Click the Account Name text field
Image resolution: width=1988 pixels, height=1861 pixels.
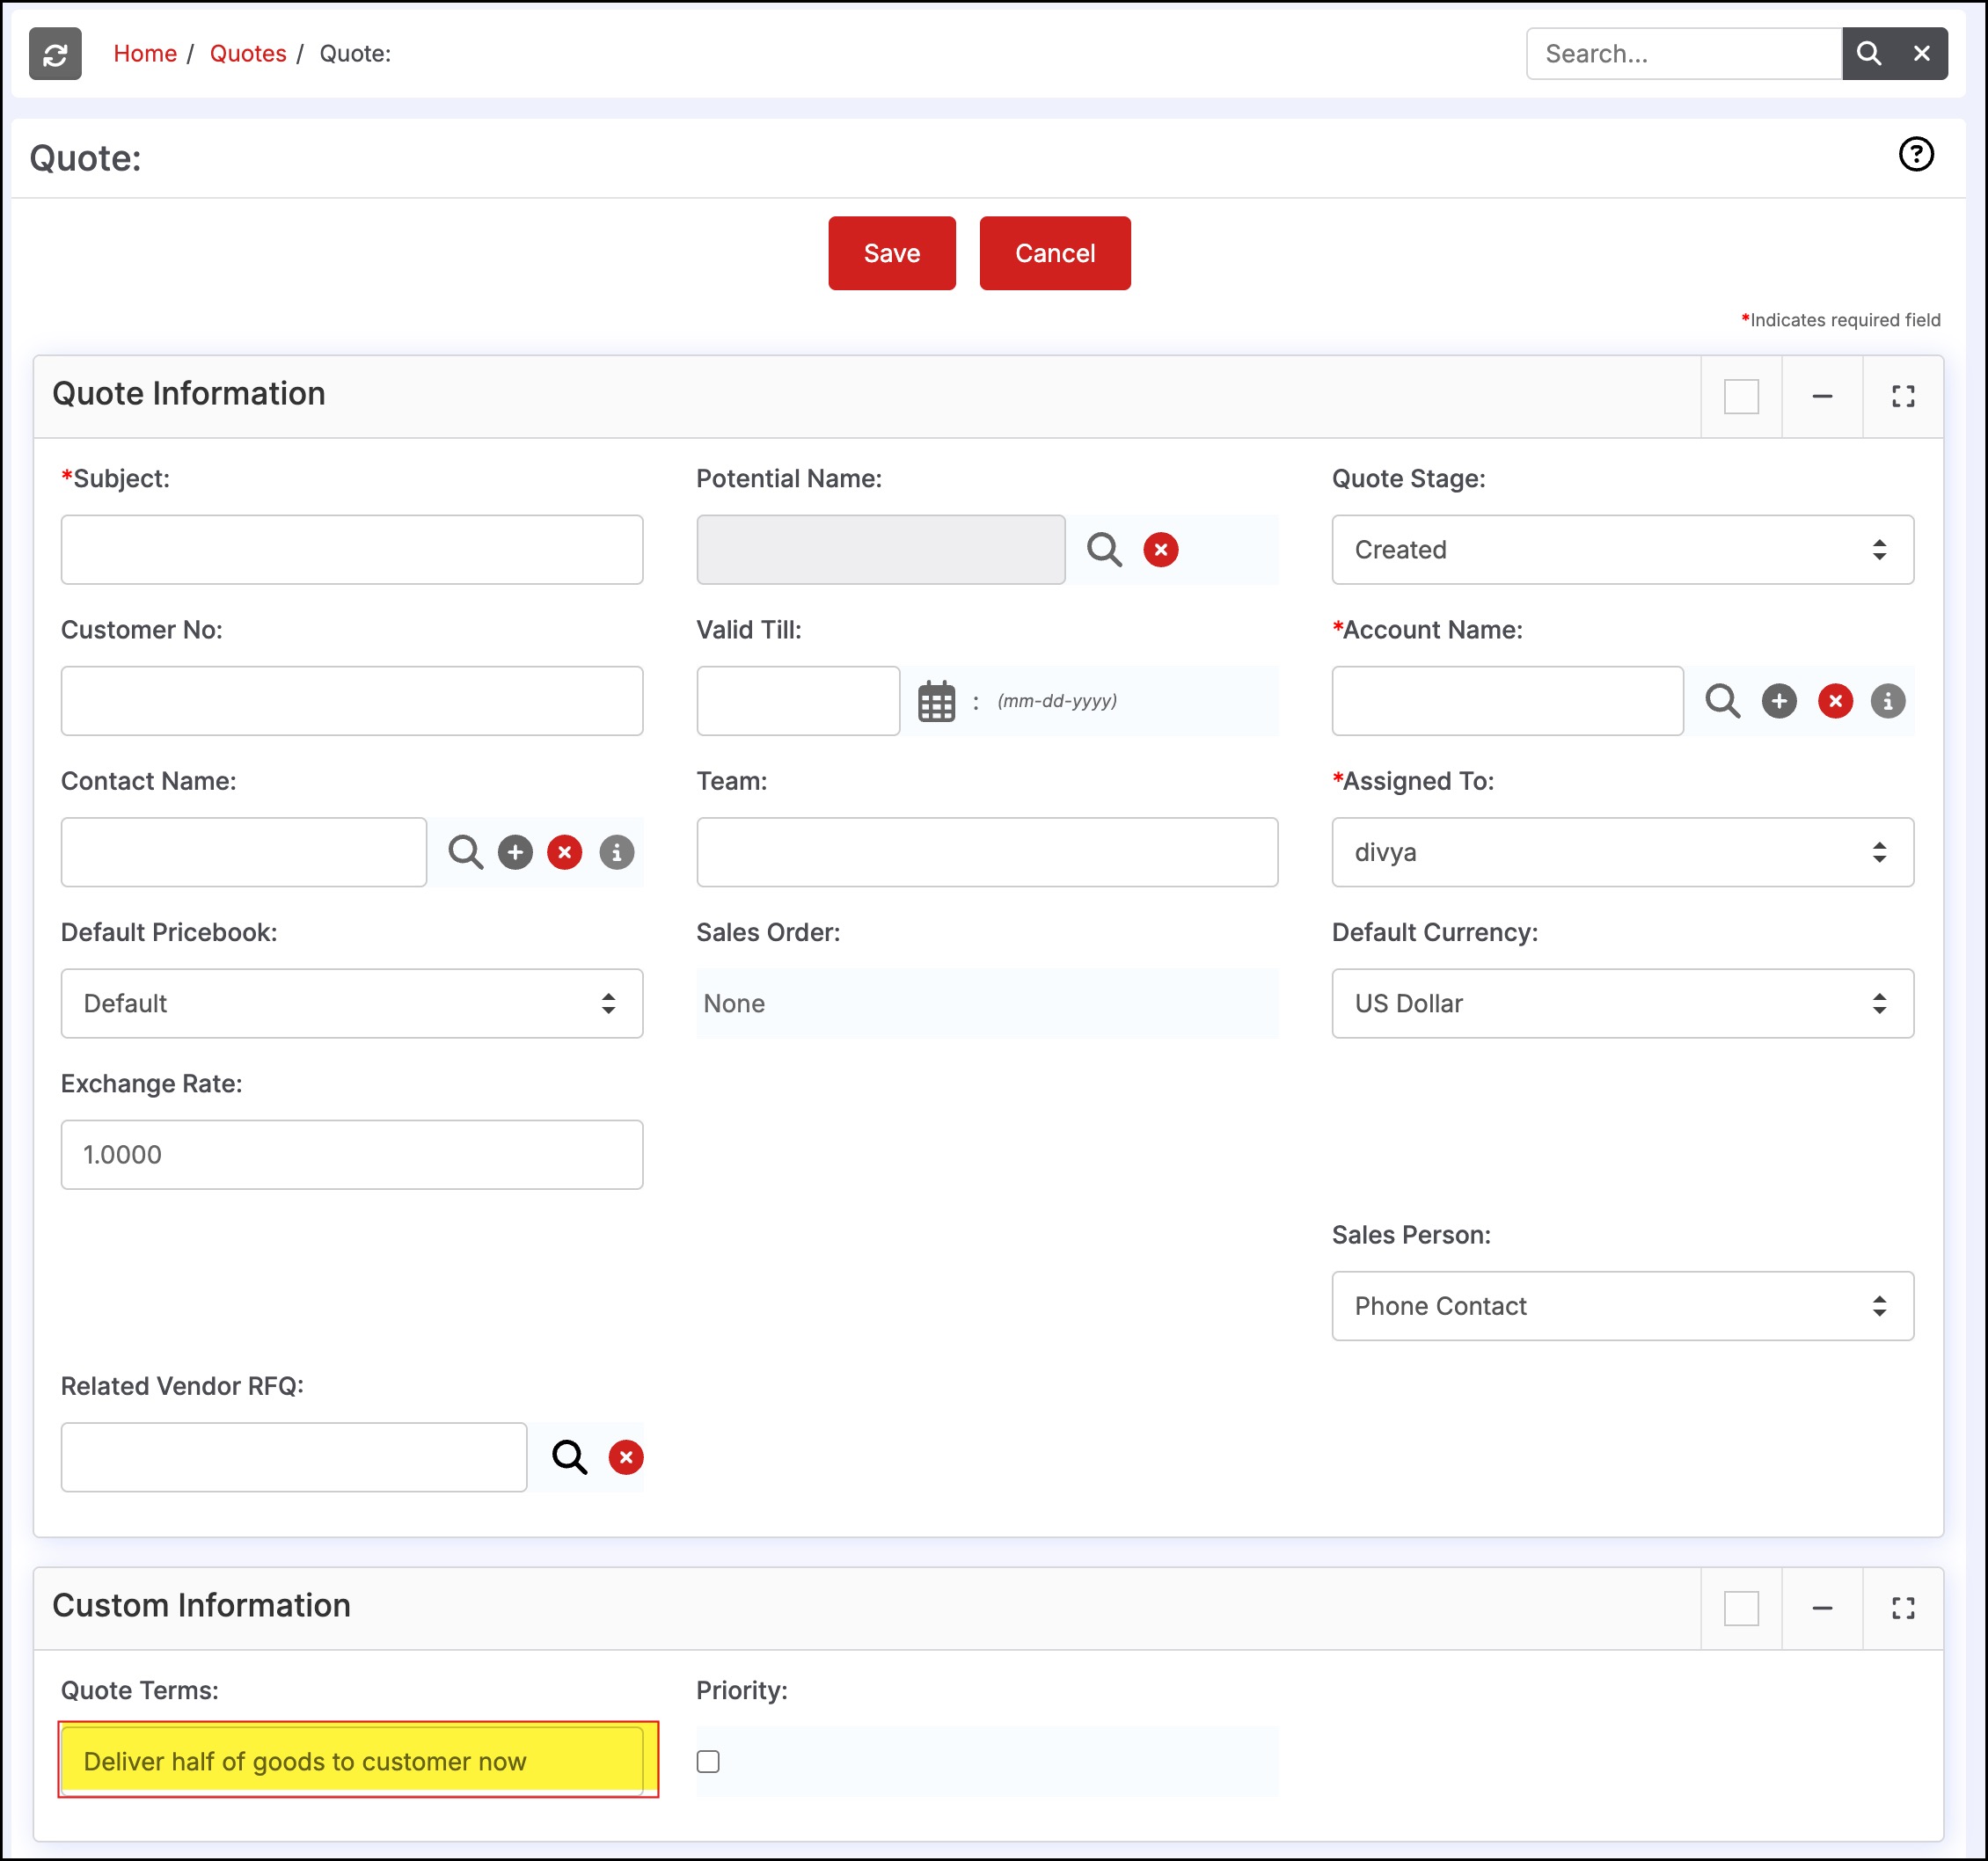pyautogui.click(x=1507, y=701)
